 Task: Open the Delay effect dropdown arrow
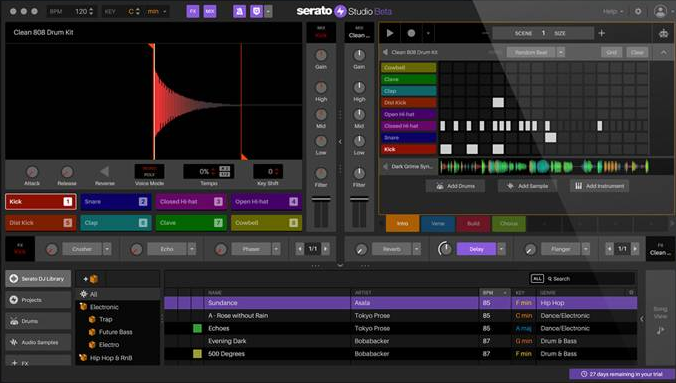(501, 249)
